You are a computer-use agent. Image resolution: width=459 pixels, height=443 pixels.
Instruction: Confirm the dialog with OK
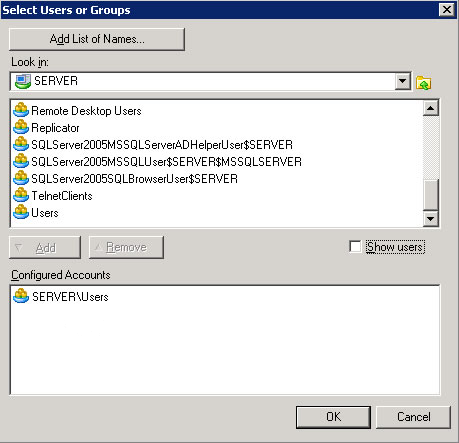pos(333,417)
